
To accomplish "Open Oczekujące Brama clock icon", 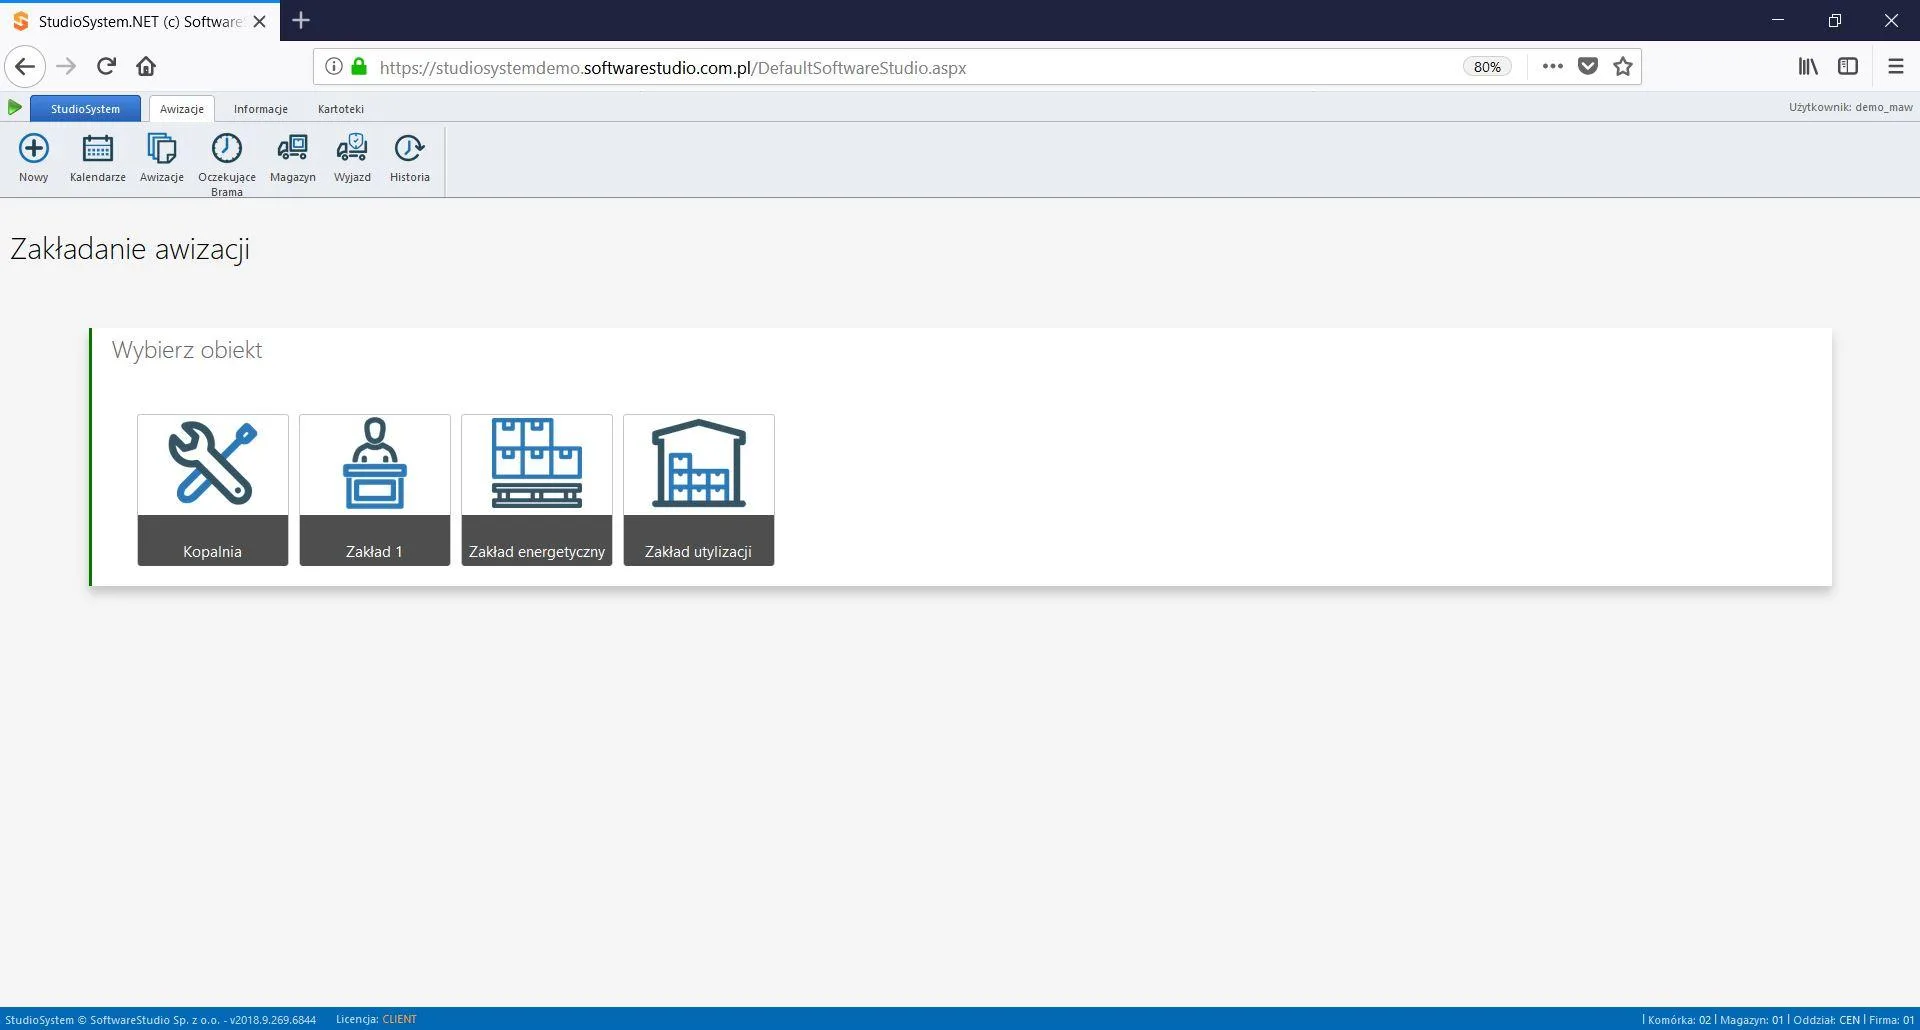I will click(x=226, y=149).
